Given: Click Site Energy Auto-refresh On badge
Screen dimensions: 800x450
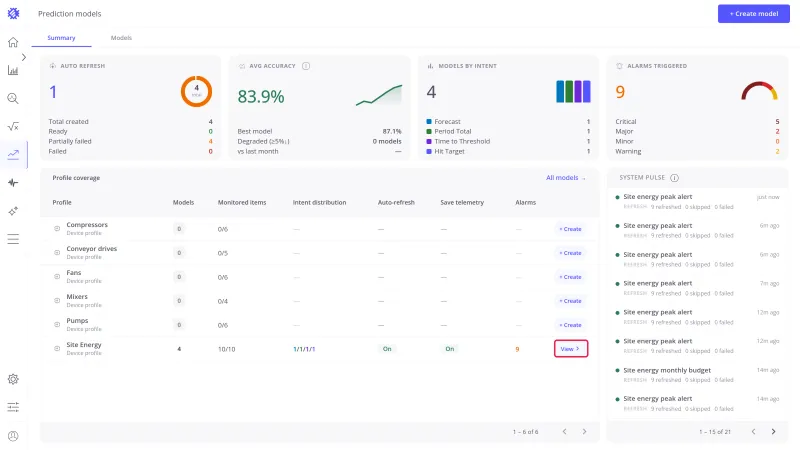Looking at the screenshot, I should [x=387, y=349].
